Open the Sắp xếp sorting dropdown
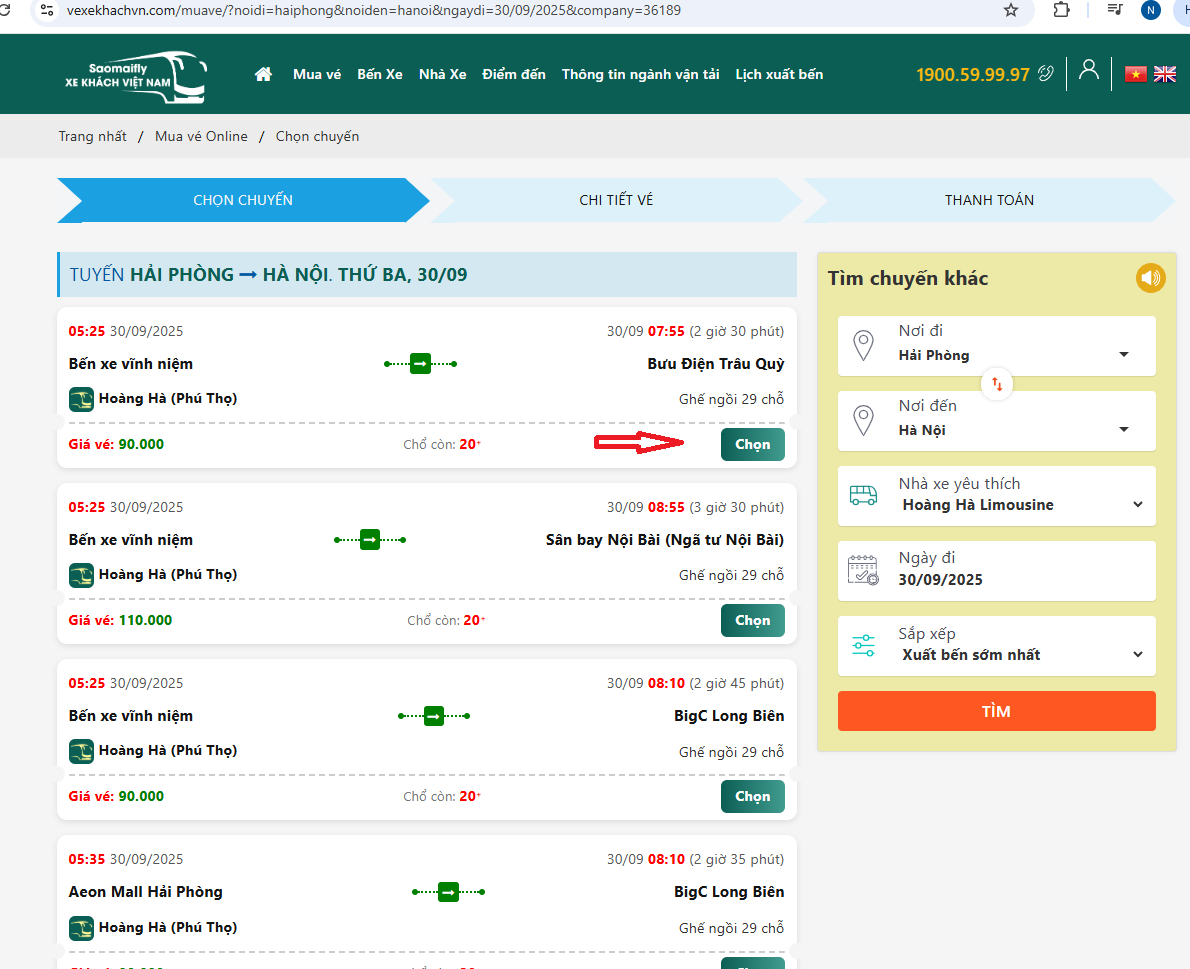Image resolution: width=1190 pixels, height=969 pixels. (1137, 655)
